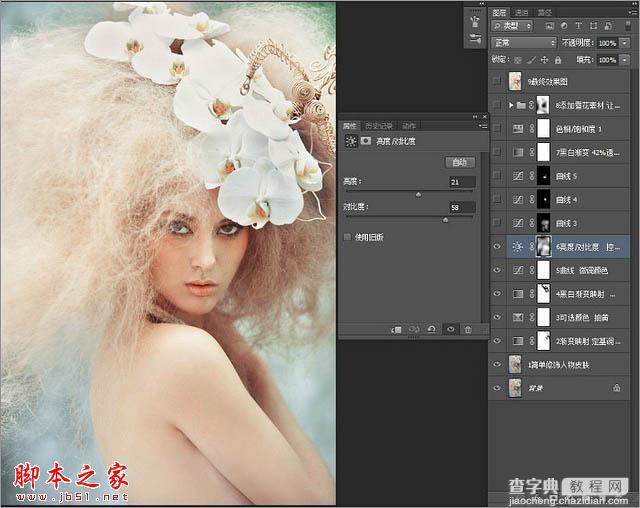Switch to the Layers tab
The width and height of the screenshot is (640, 508).
click(x=499, y=13)
